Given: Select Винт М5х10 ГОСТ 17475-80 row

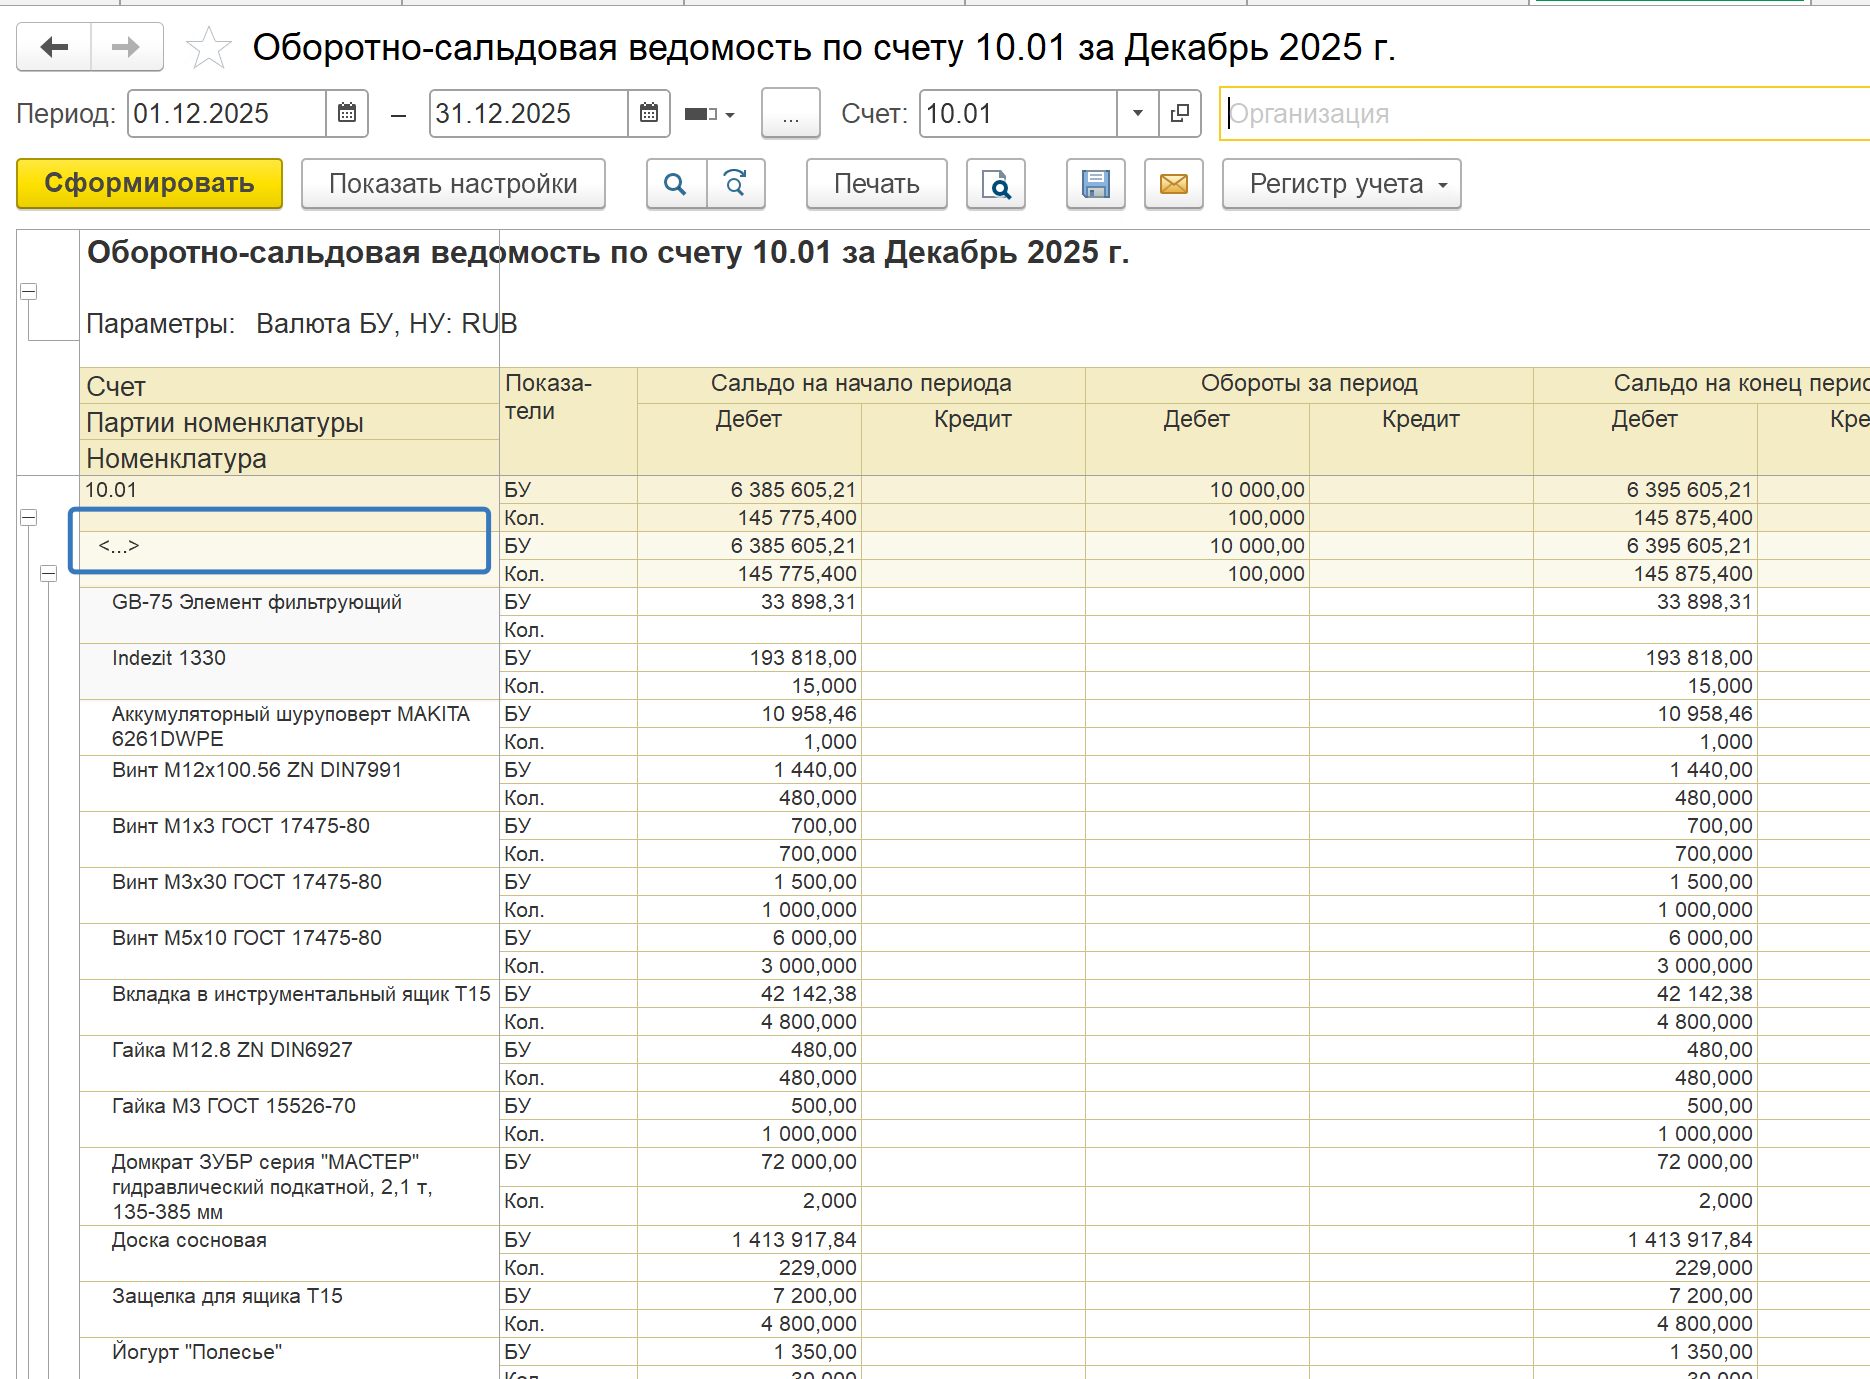Looking at the screenshot, I should tap(289, 951).
